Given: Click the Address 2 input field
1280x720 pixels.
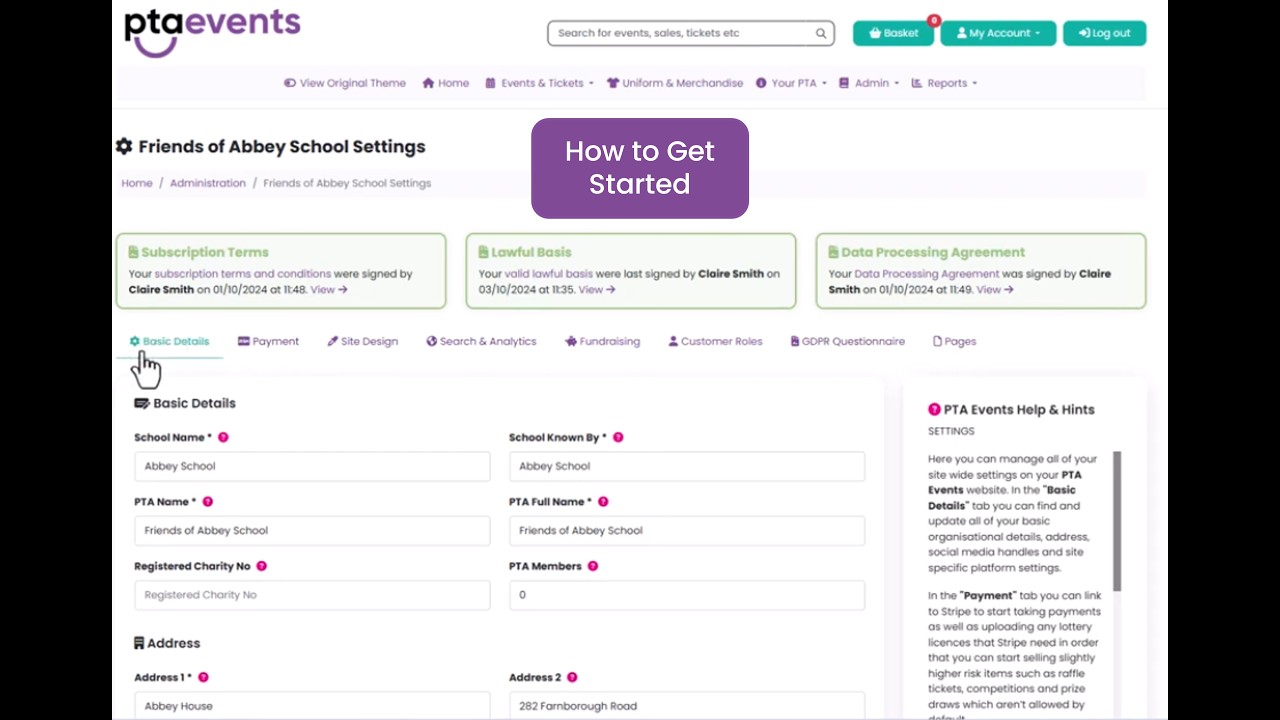Looking at the screenshot, I should tap(687, 705).
